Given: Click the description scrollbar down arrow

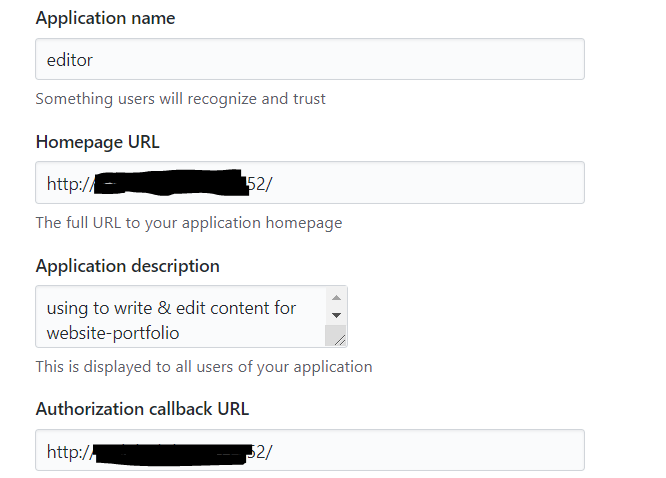Looking at the screenshot, I should tap(336, 315).
